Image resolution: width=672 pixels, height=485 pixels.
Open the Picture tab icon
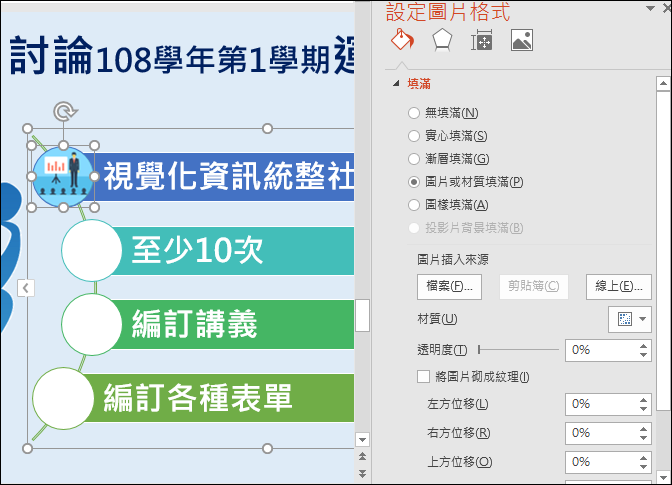point(522,40)
